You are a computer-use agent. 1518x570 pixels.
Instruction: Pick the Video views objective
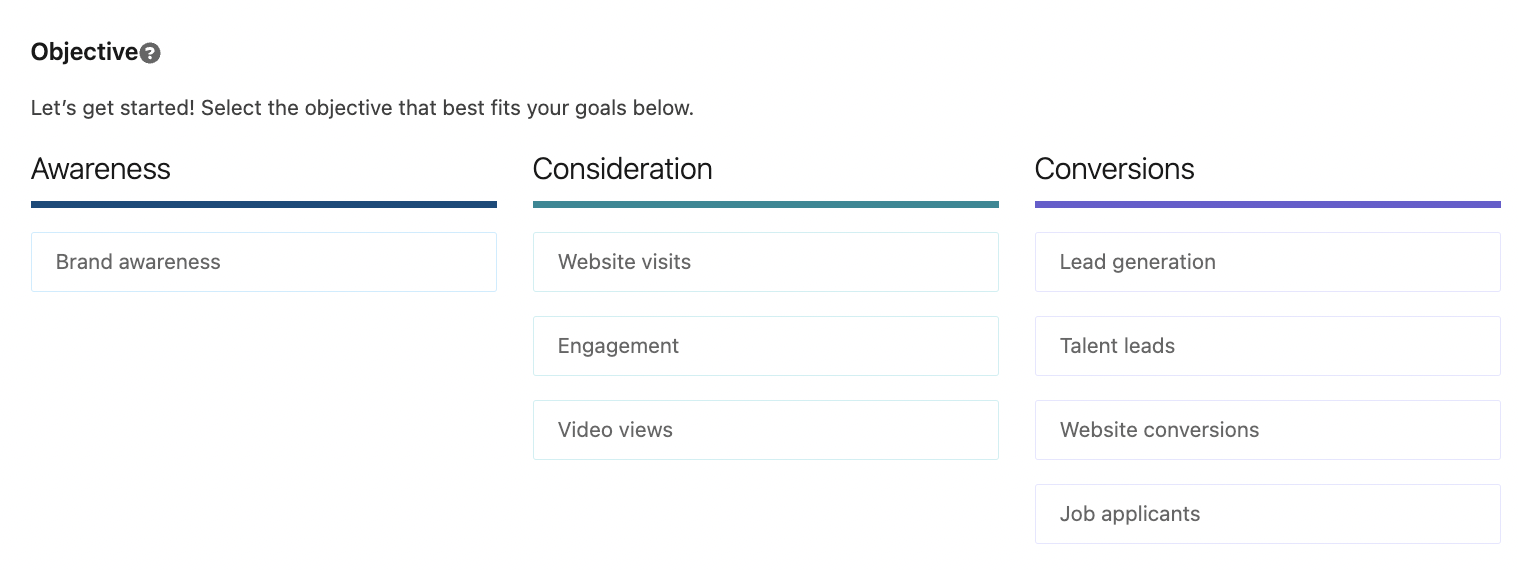click(765, 430)
